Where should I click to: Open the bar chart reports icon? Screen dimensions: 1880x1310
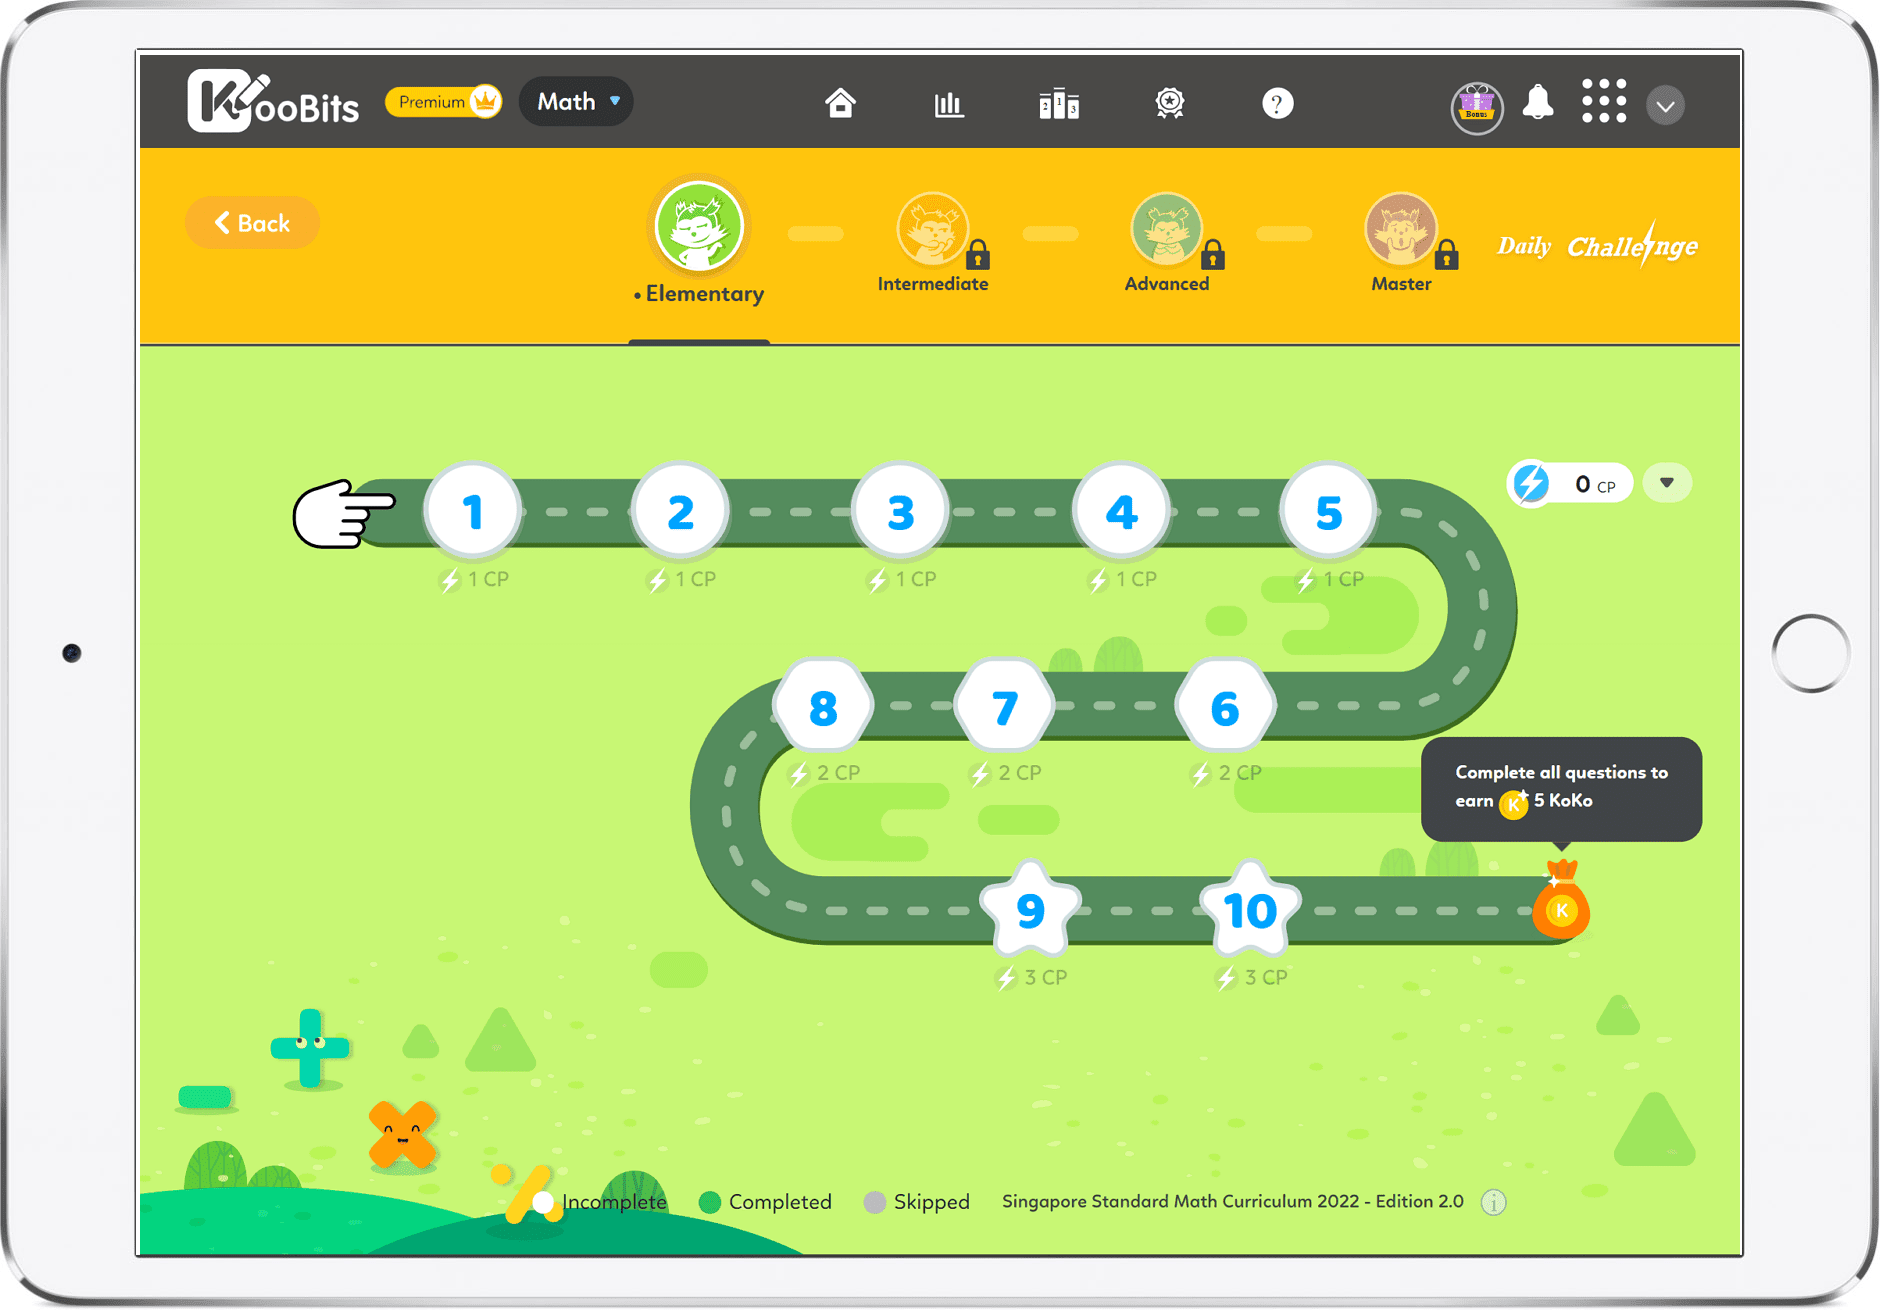point(949,103)
